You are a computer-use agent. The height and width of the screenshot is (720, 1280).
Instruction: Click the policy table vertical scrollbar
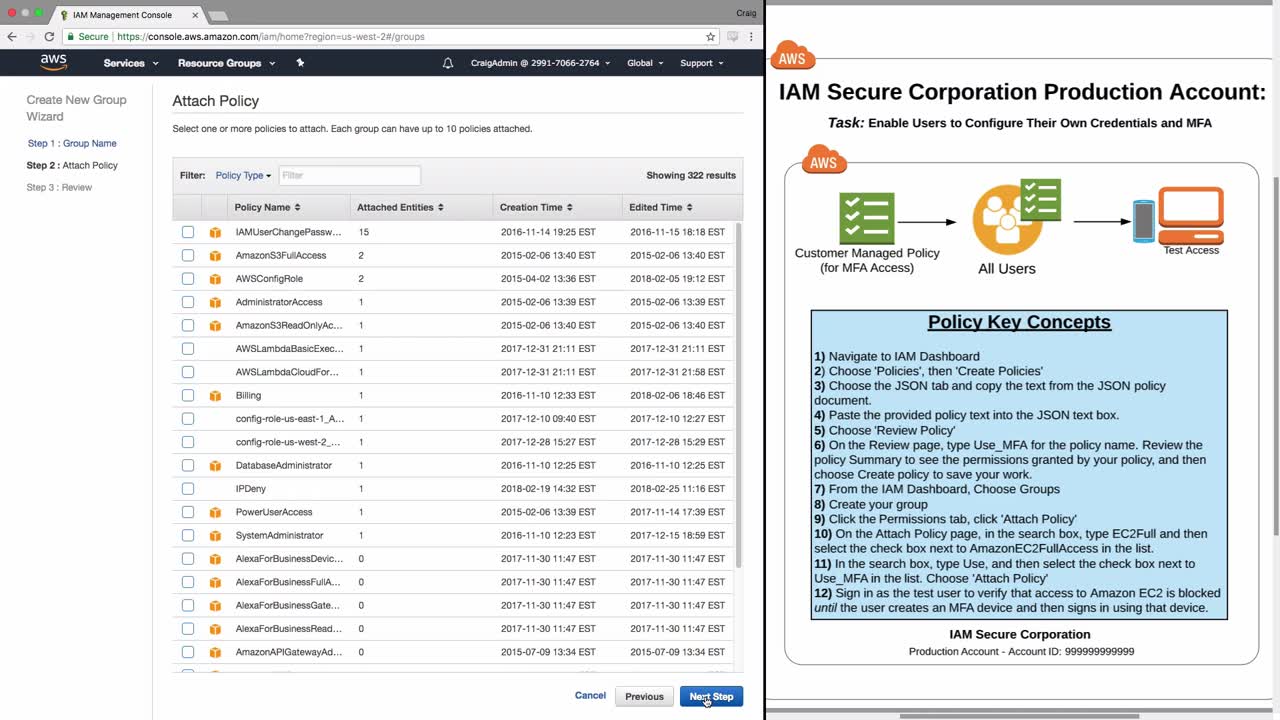tap(739, 395)
